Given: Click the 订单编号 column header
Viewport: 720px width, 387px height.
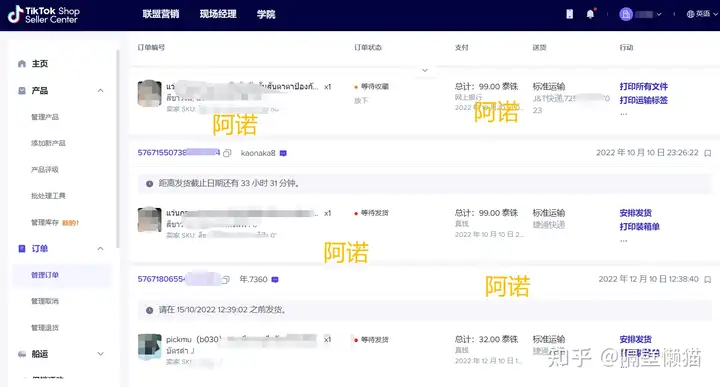Looking at the screenshot, I should tap(151, 47).
